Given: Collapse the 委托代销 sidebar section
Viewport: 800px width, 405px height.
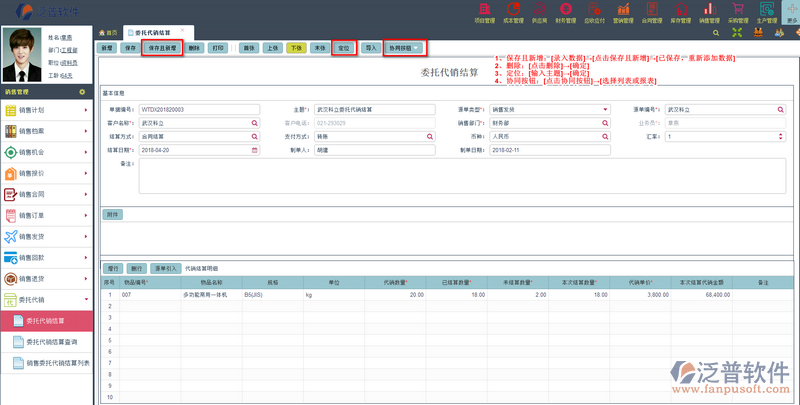Looking at the screenshot, I should (48, 299).
